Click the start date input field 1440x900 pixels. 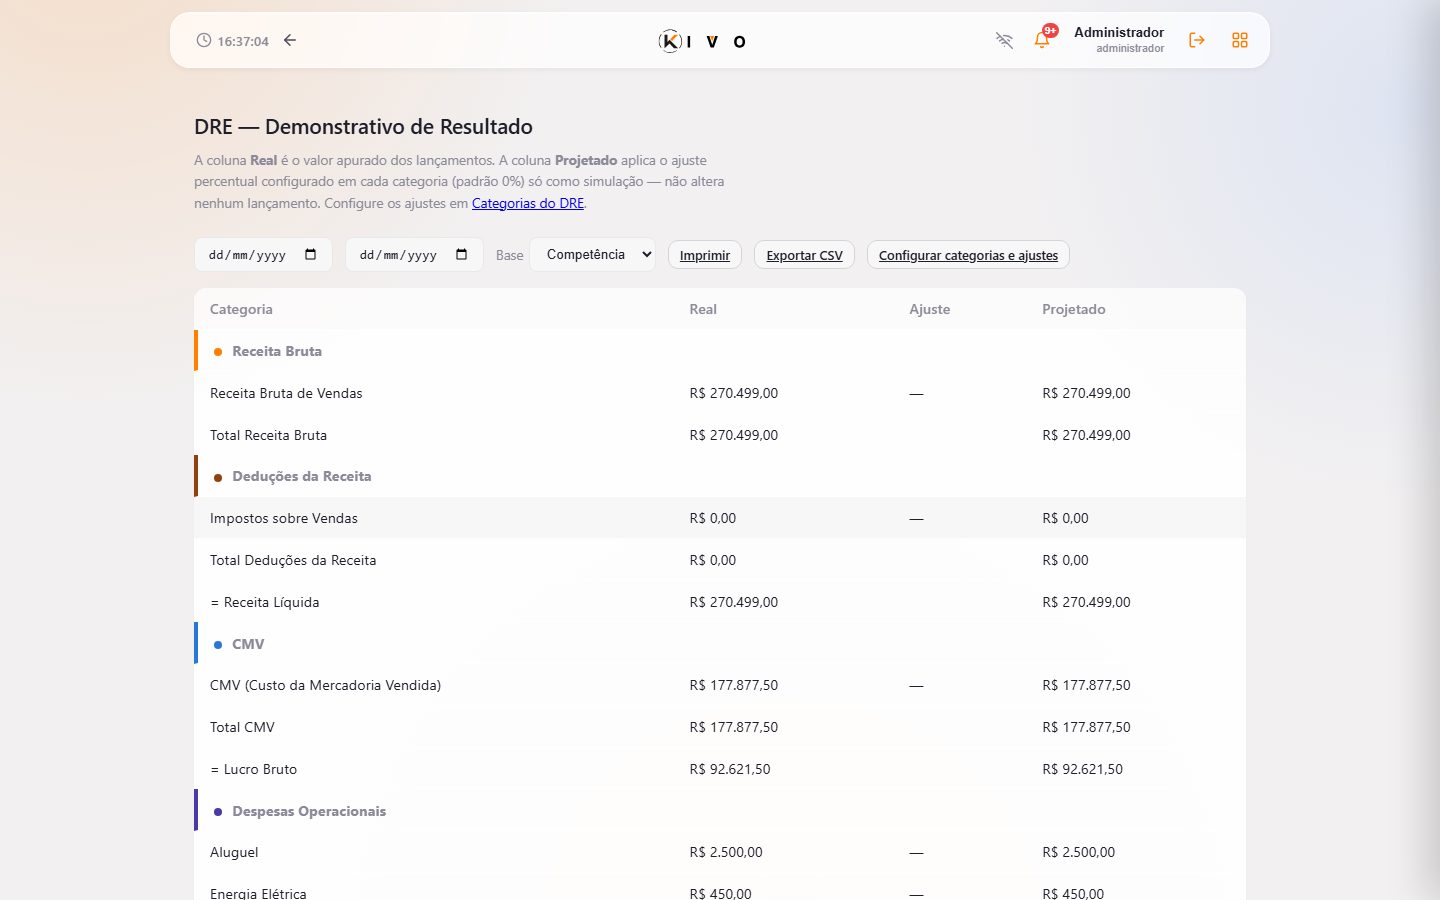263,255
